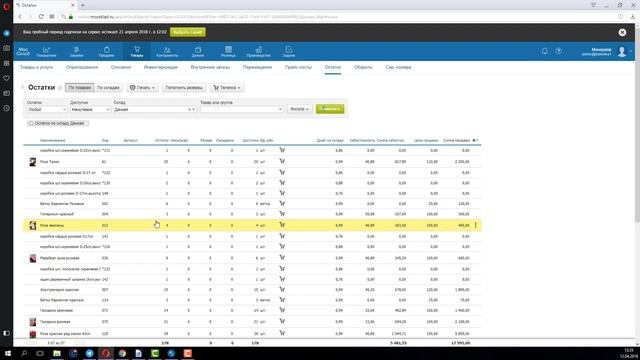Screen dimensions: 640x360
Task: Open the Тележка dropdown
Action: point(227,87)
